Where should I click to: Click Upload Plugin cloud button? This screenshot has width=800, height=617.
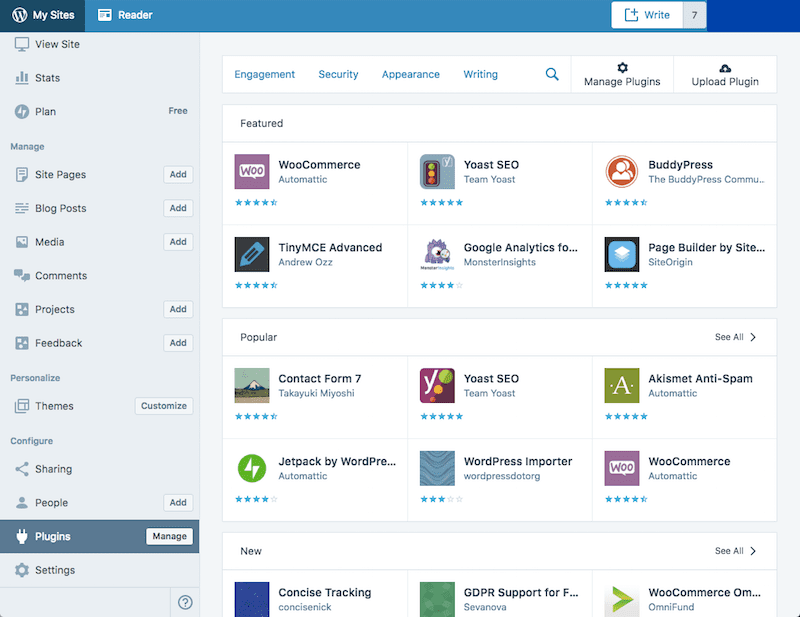pyautogui.click(x=725, y=75)
